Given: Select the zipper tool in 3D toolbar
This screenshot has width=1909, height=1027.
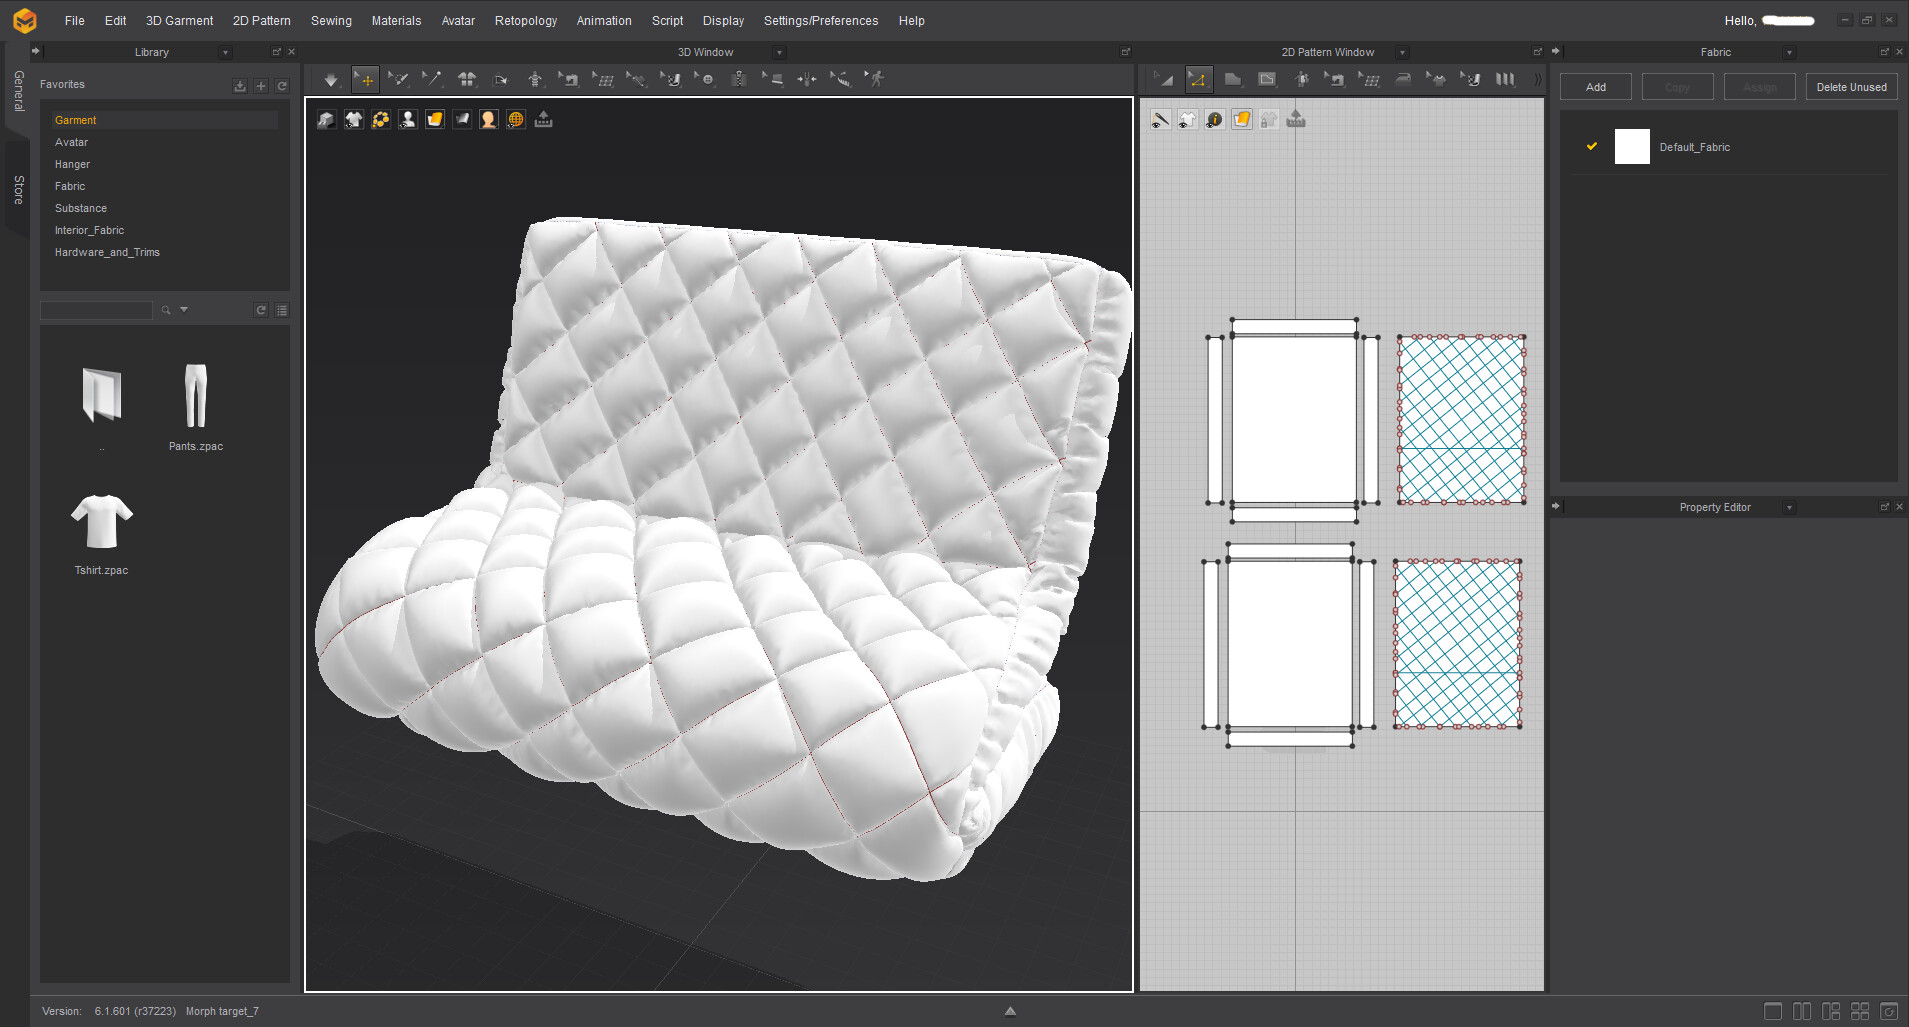Looking at the screenshot, I should click(739, 79).
